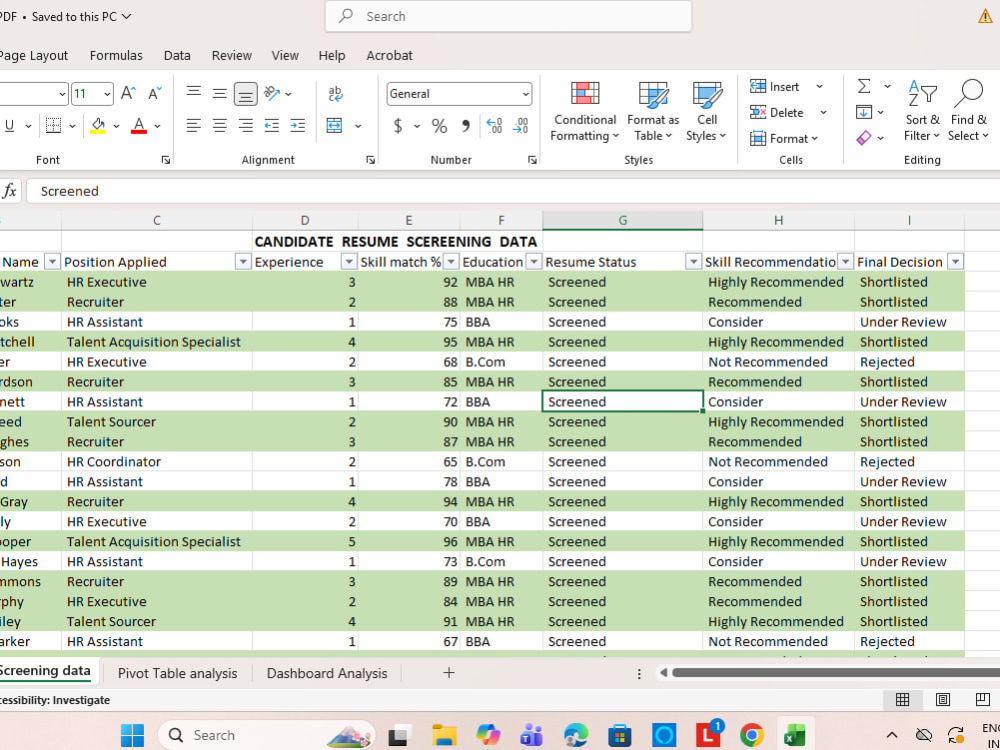The height and width of the screenshot is (750, 1000).
Task: Apply percent style to cells
Action: click(439, 126)
